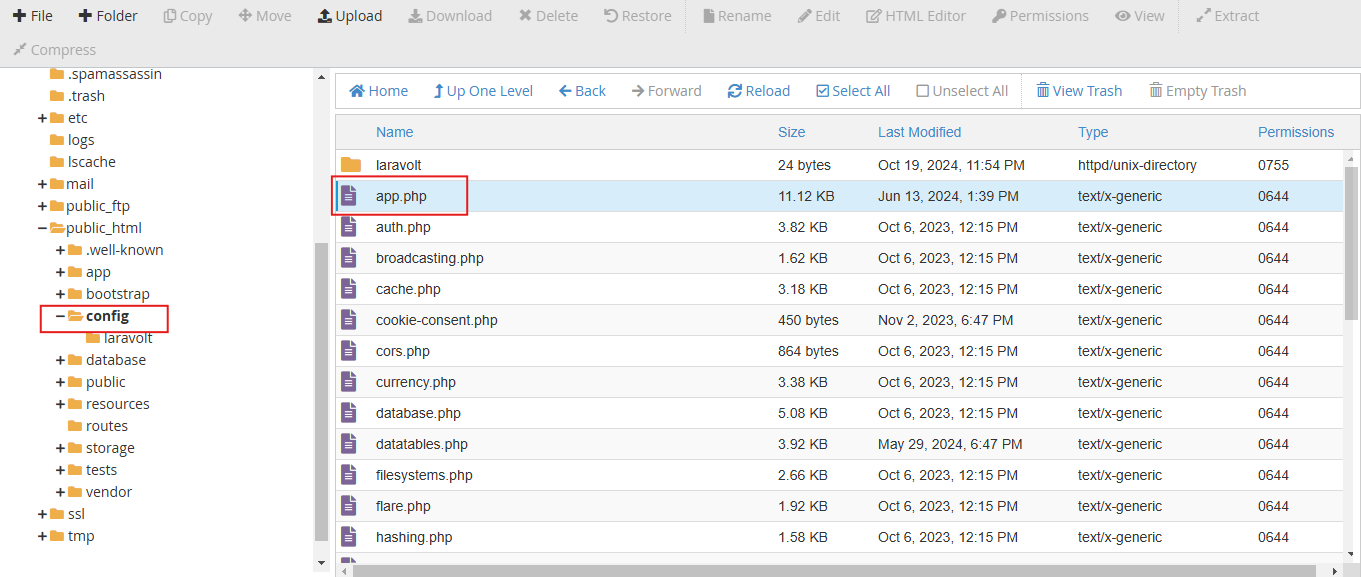Expand the storage folder node

tap(60, 448)
